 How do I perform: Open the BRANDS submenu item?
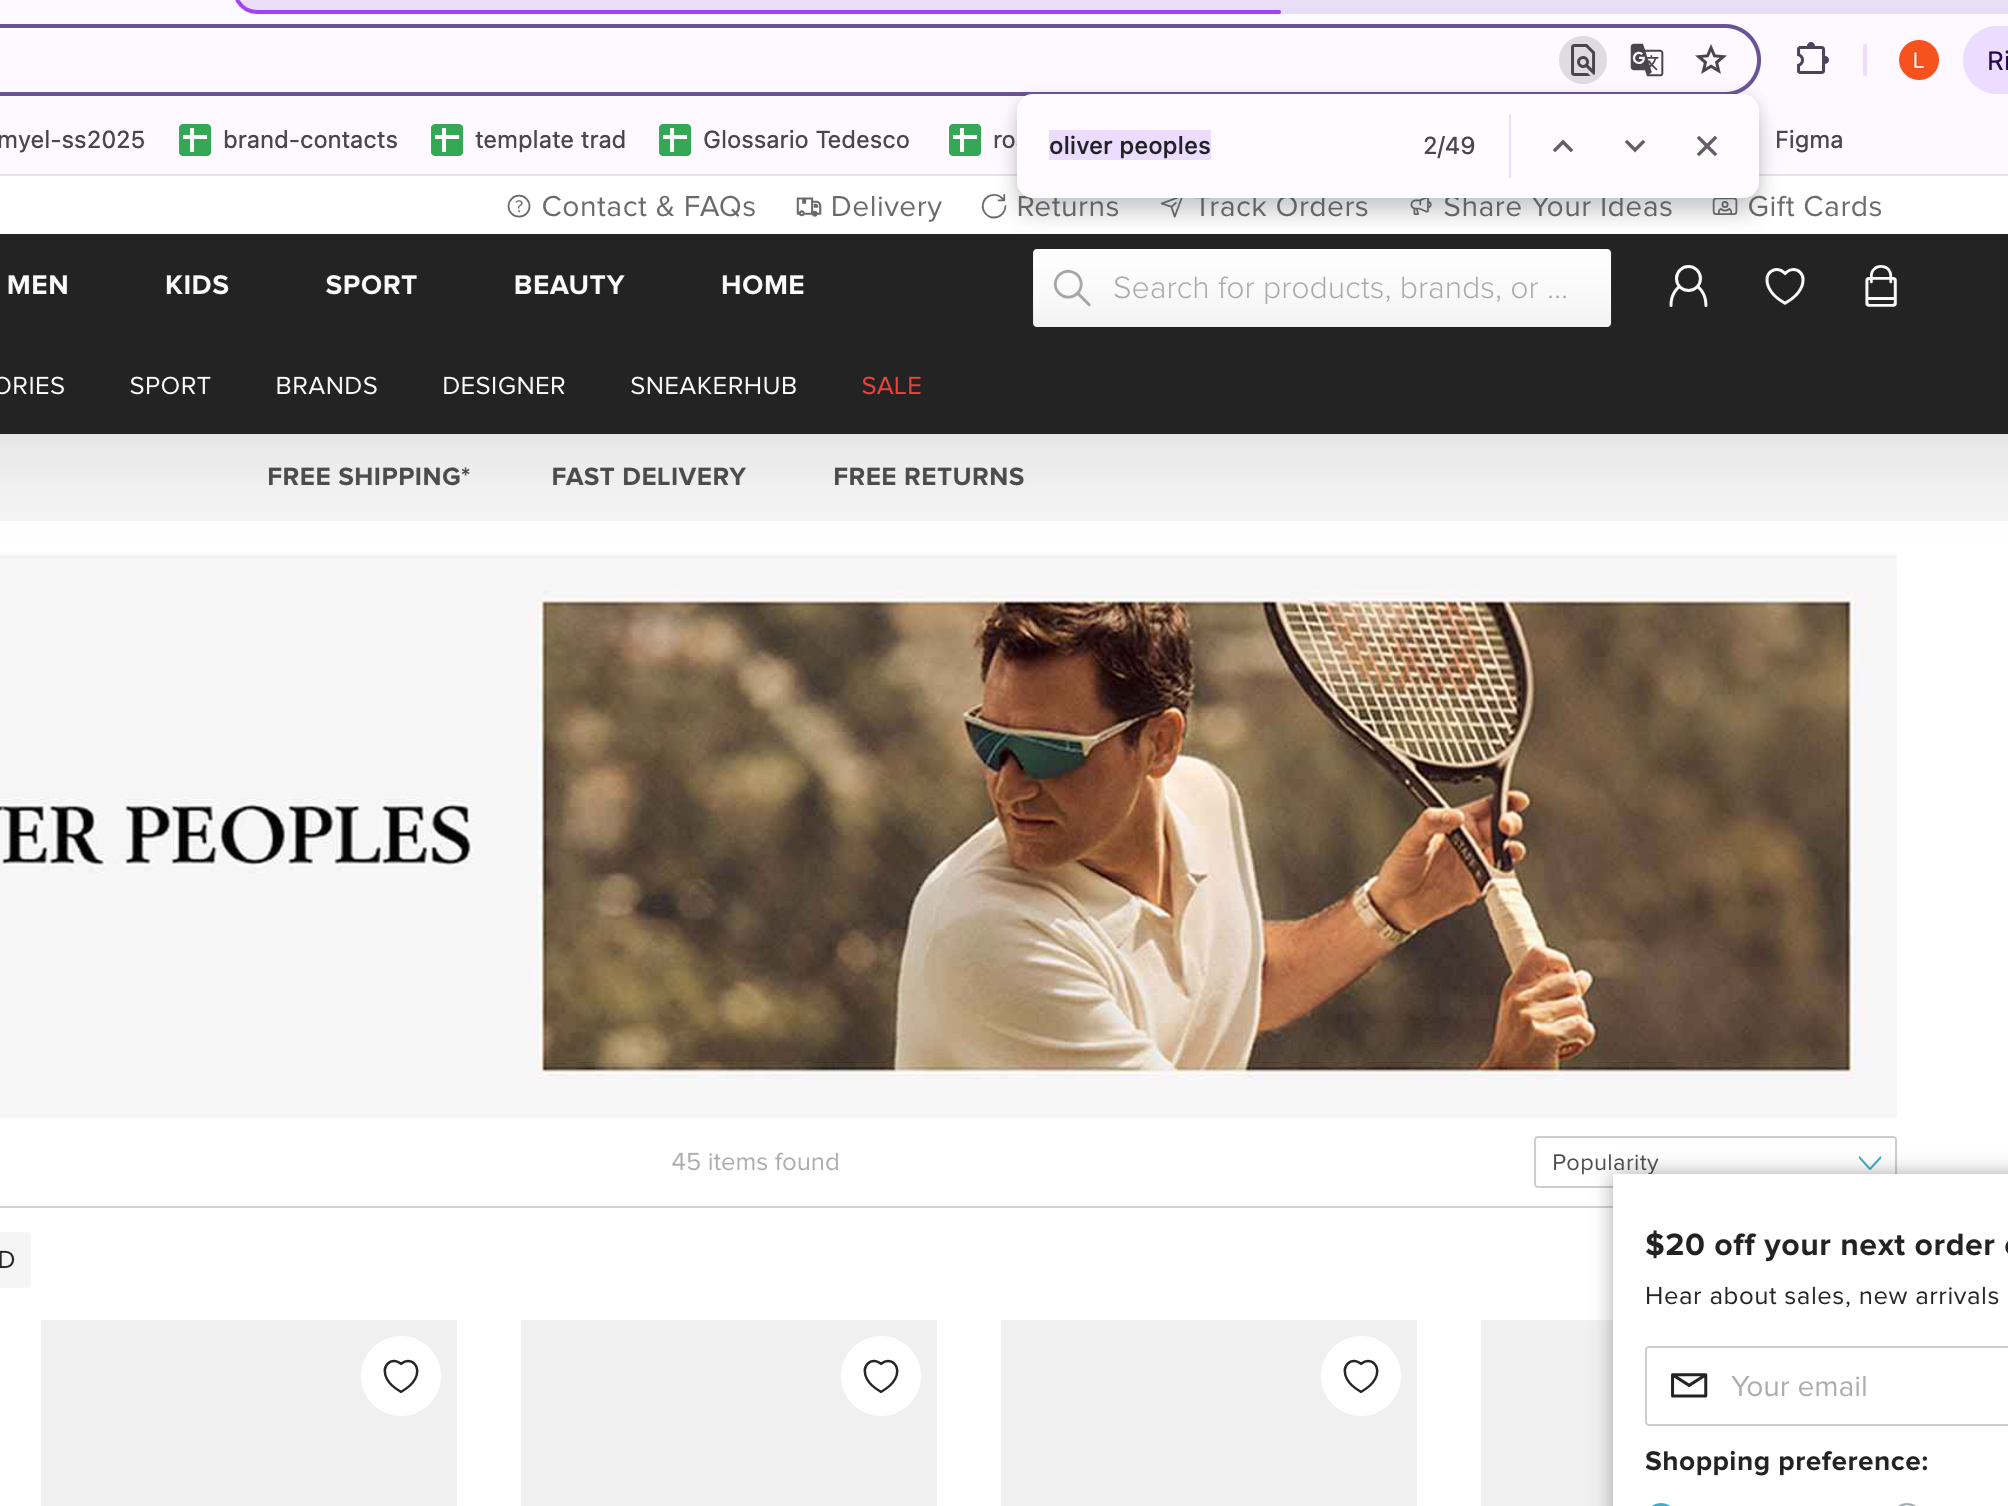pyautogui.click(x=326, y=386)
